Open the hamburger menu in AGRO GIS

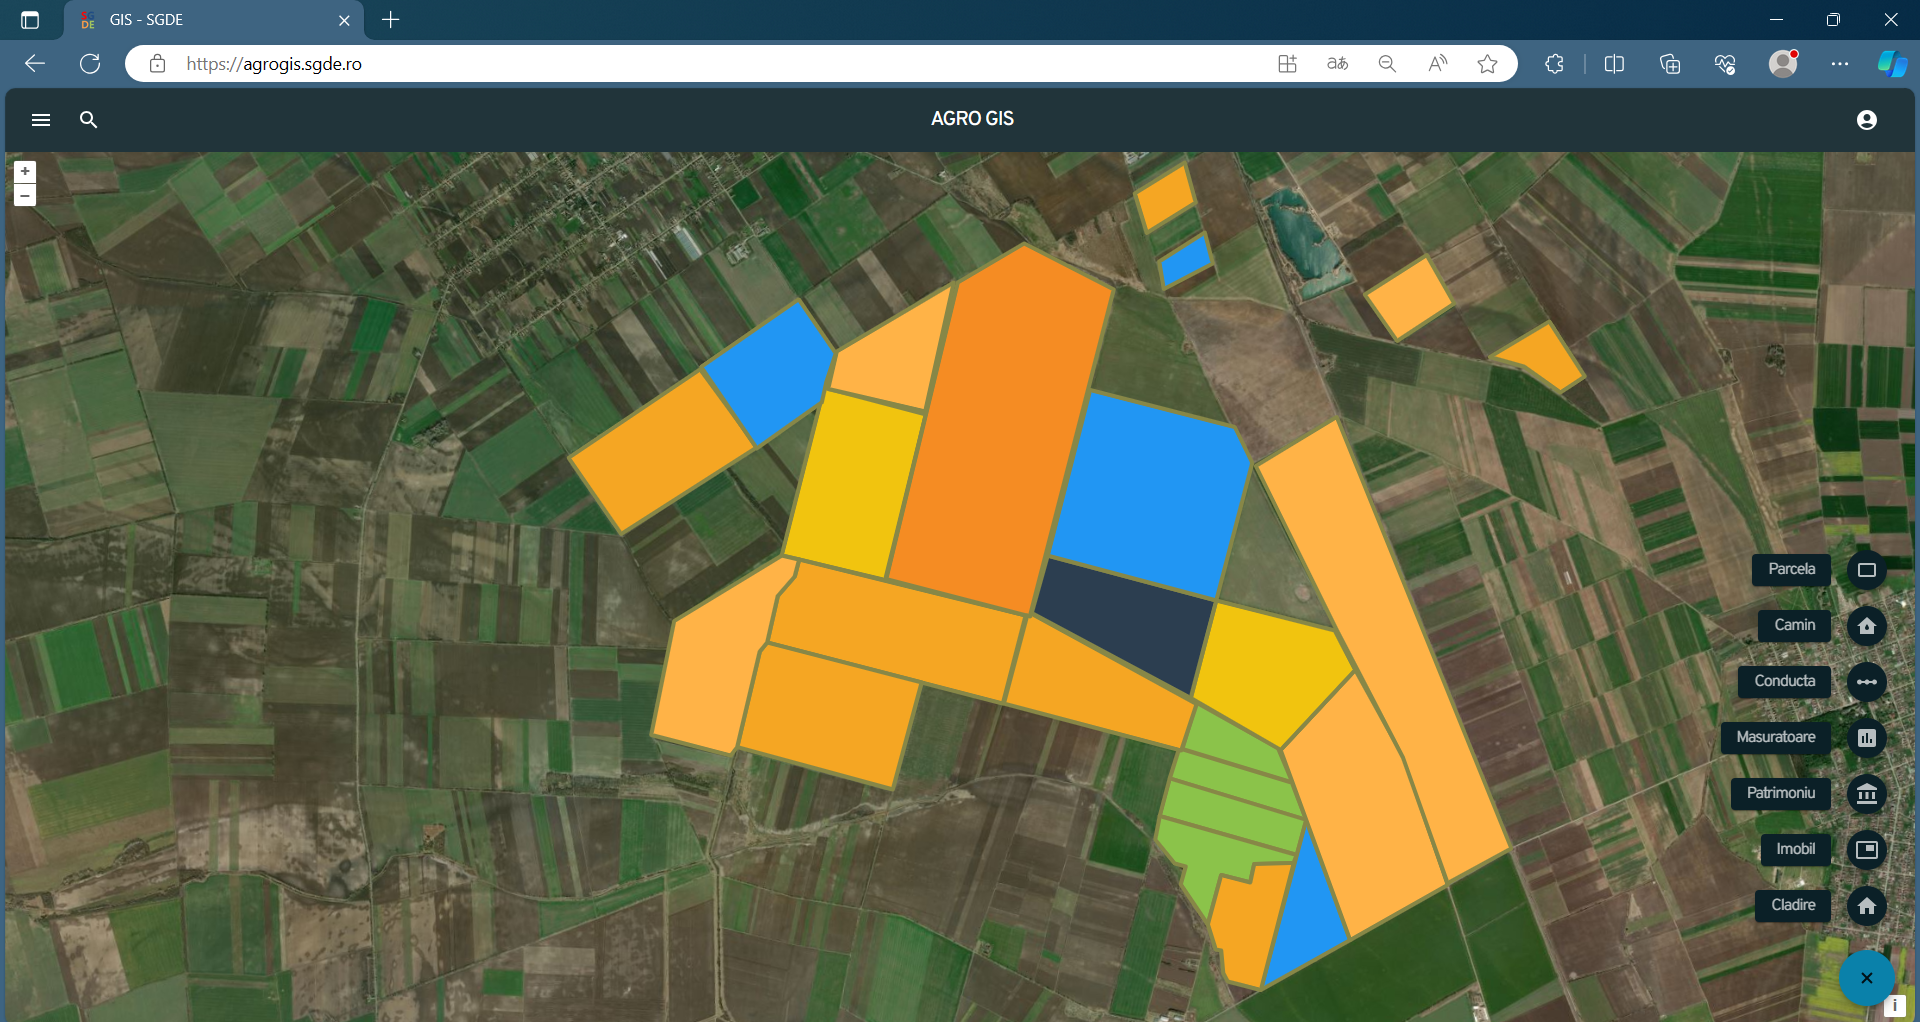[41, 120]
